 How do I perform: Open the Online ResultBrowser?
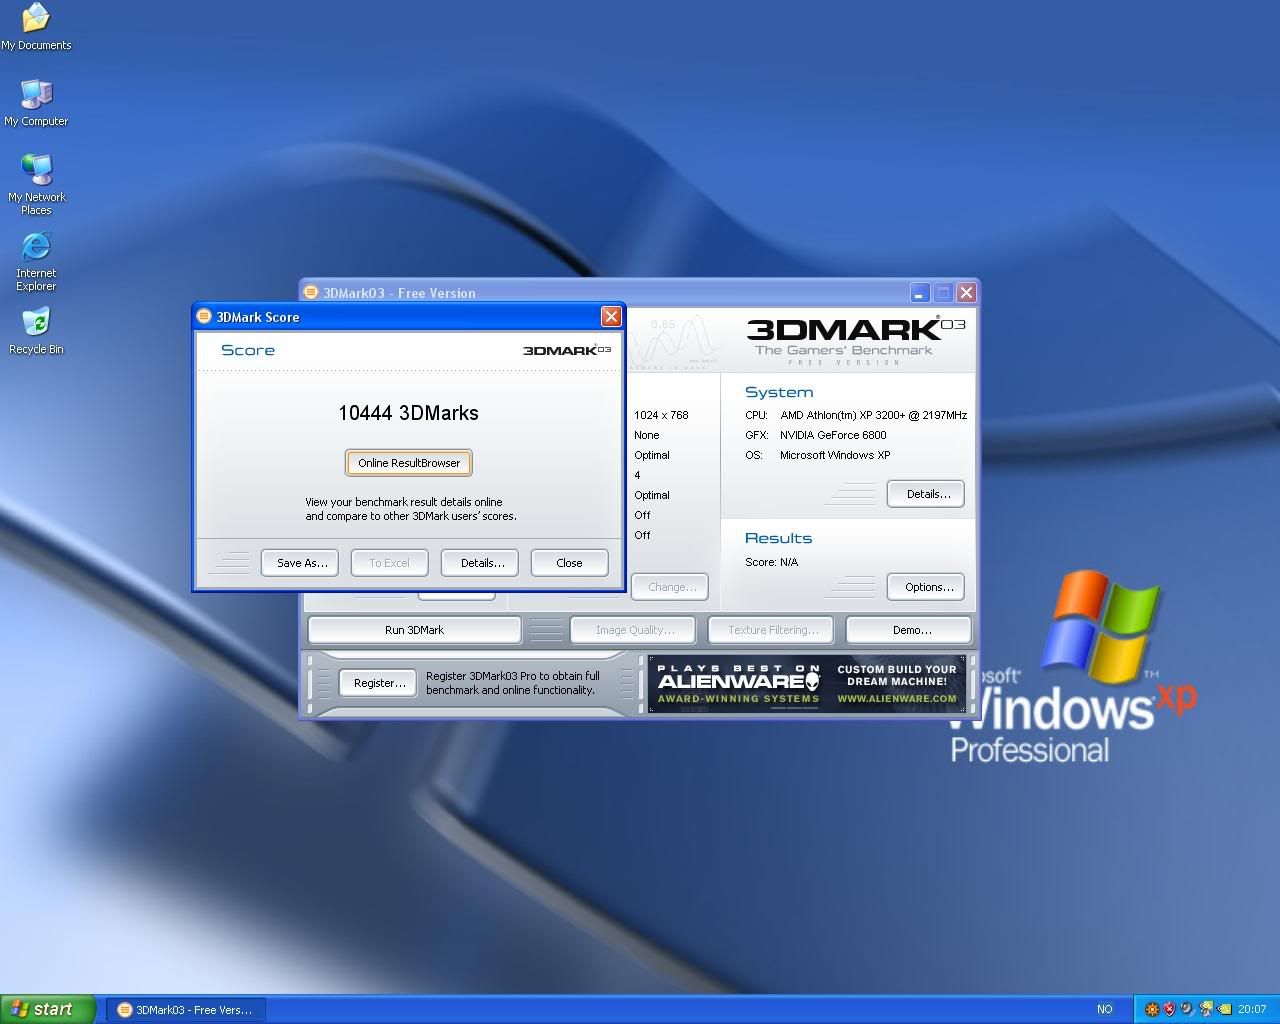coord(409,463)
